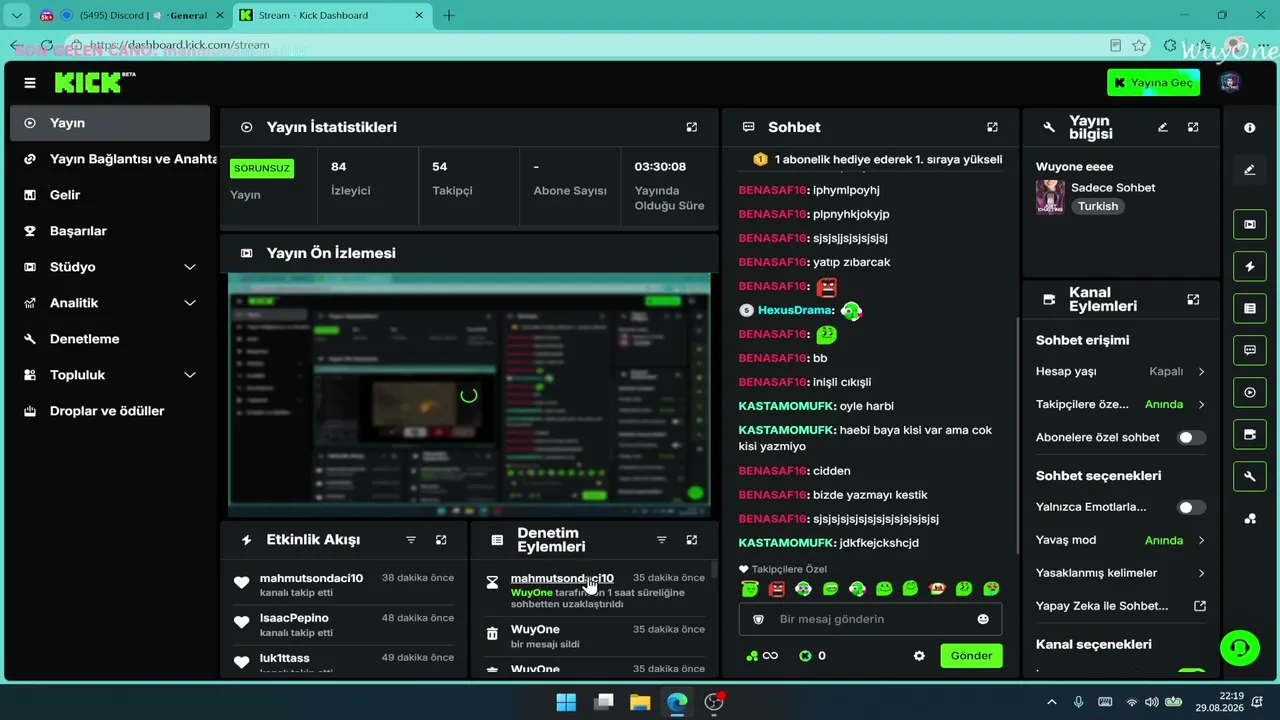The width and height of the screenshot is (1280, 720).
Task: Expand the Yayın İstatistikleri panel to fullscreen
Action: pyautogui.click(x=691, y=127)
